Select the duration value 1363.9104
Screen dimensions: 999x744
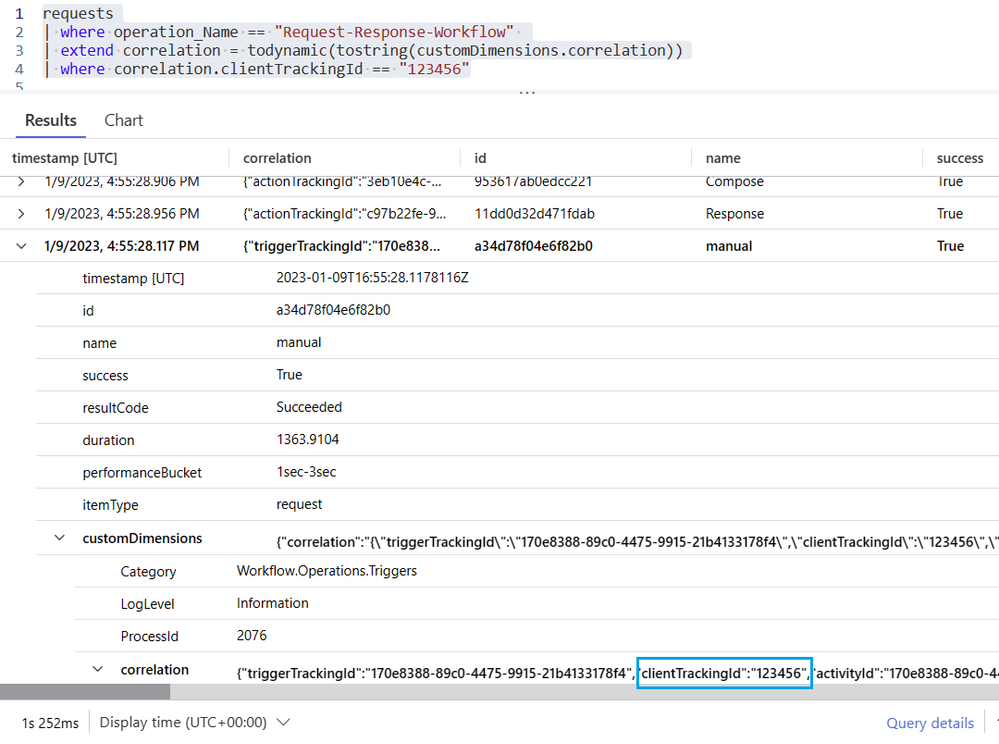click(308, 440)
